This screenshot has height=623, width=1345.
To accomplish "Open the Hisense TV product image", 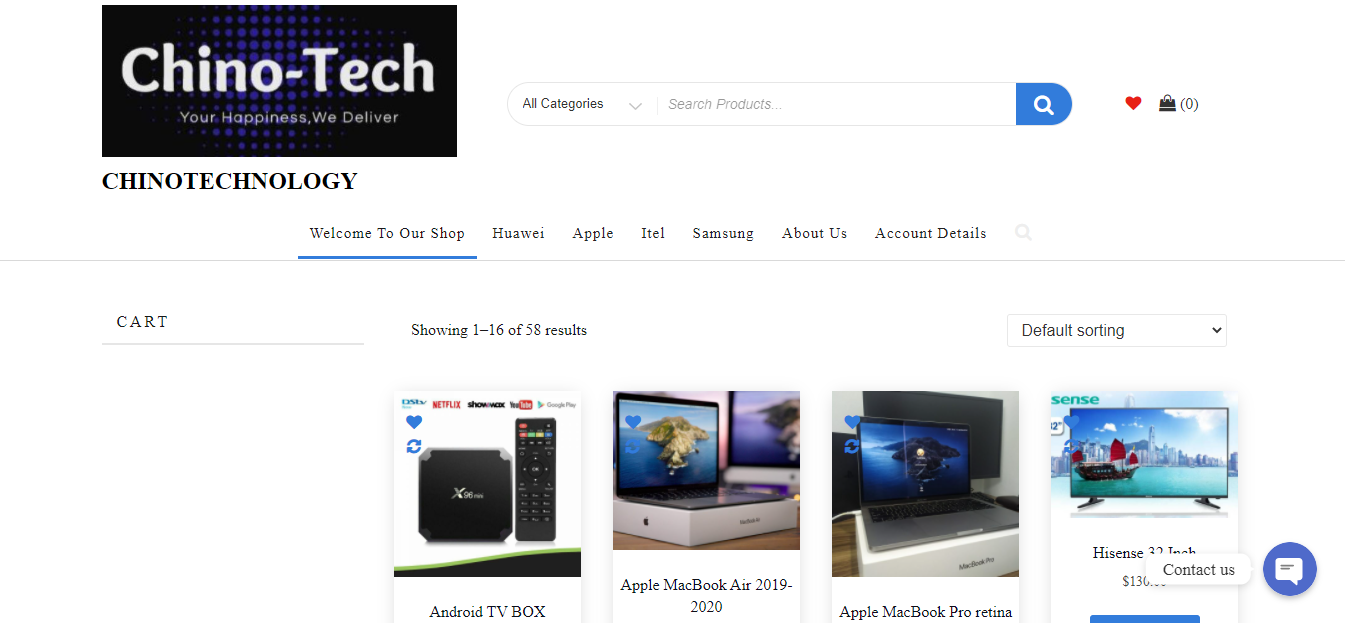I will (x=1144, y=455).
